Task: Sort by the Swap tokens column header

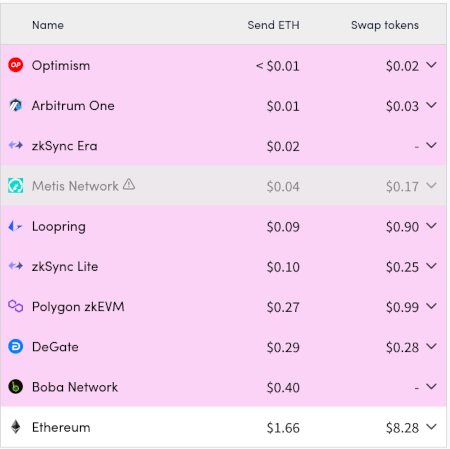Action: [x=385, y=25]
